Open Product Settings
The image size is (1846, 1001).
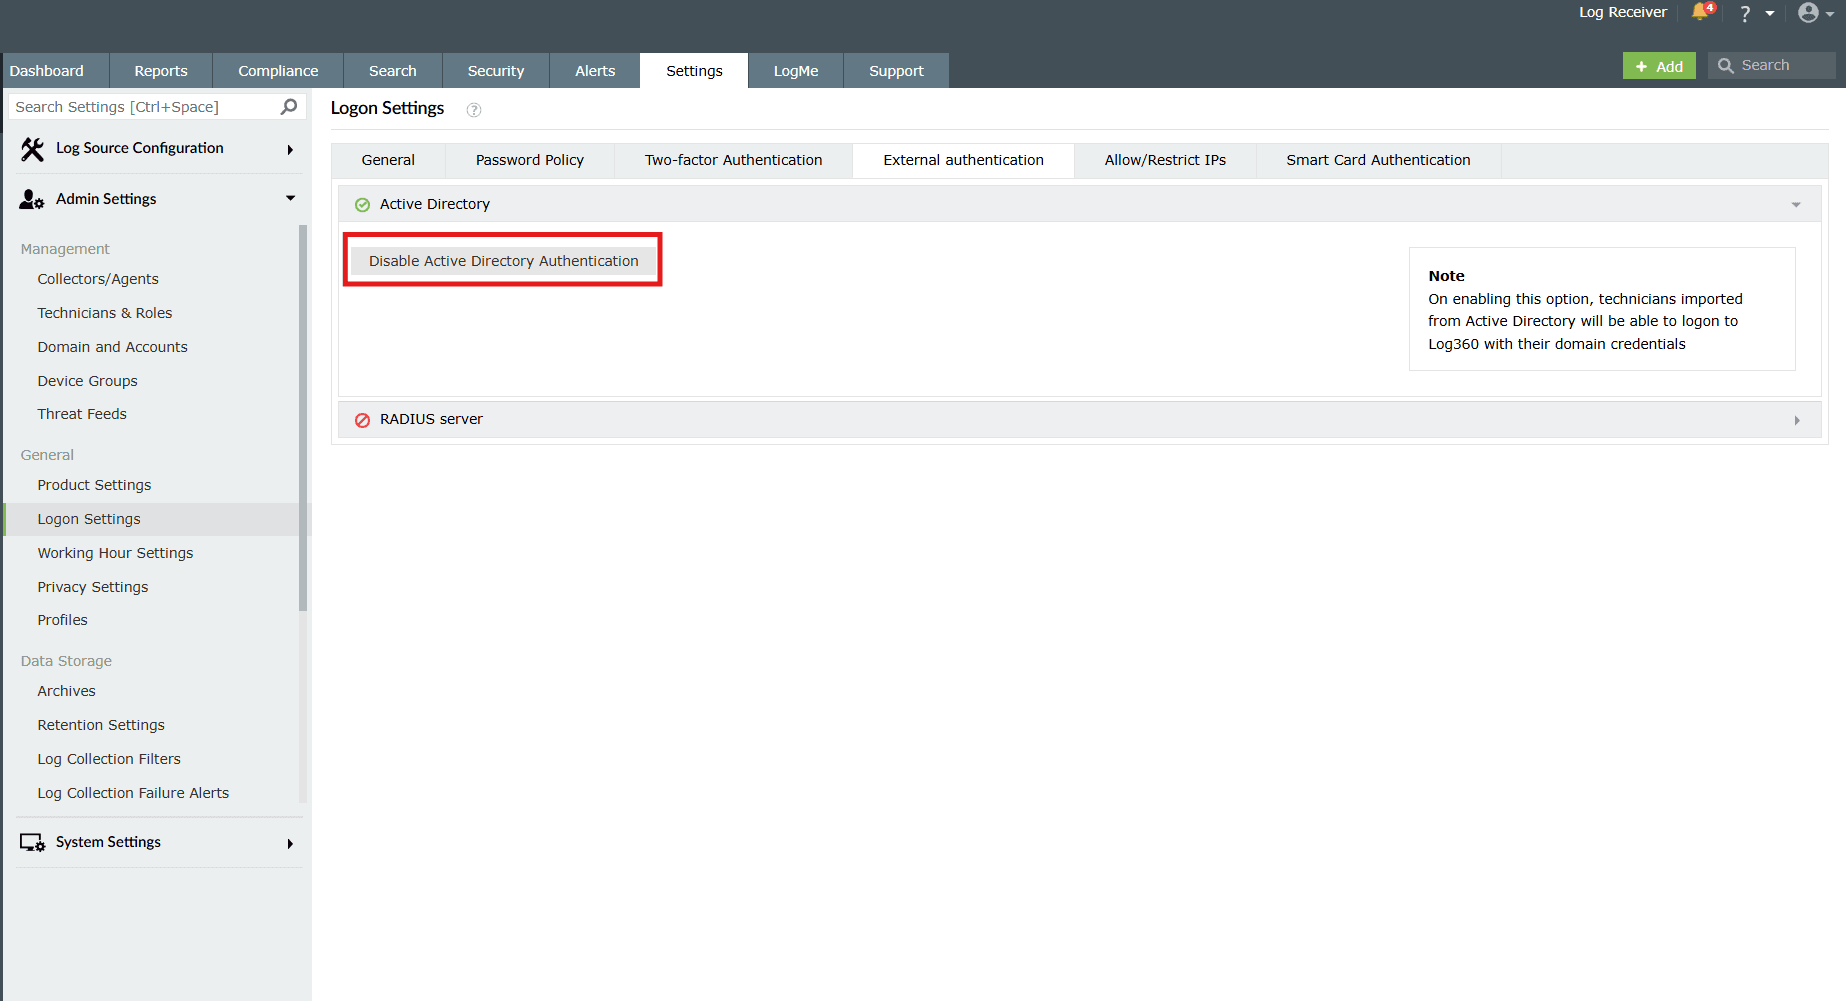click(x=95, y=485)
